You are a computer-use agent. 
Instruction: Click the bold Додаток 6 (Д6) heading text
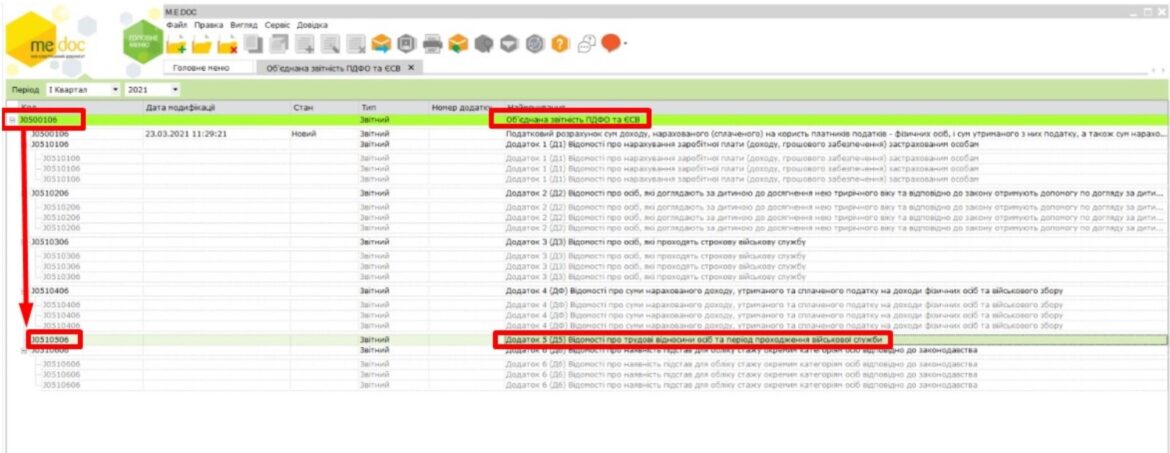(741, 350)
